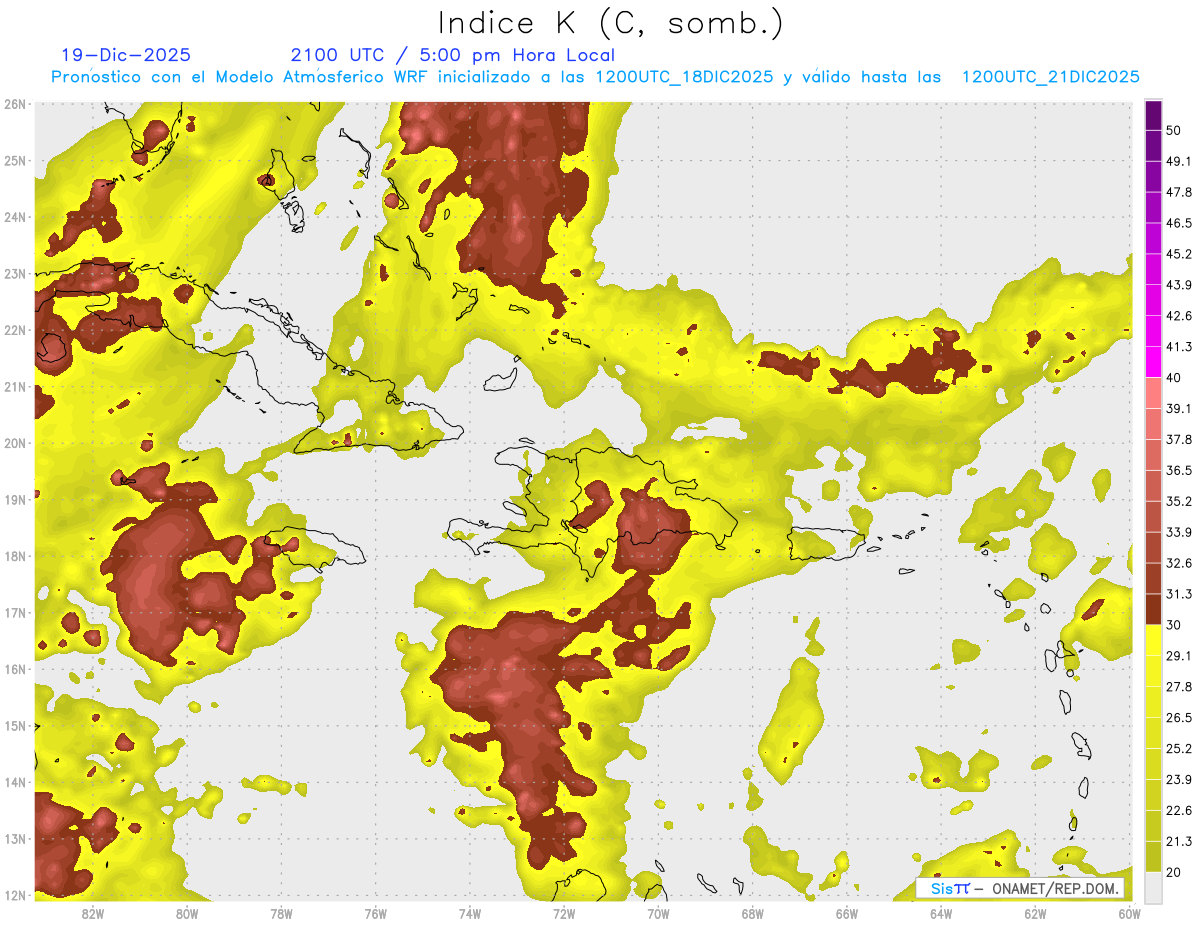Click the "23N" latitude label
1200x927 pixels.
[14, 274]
